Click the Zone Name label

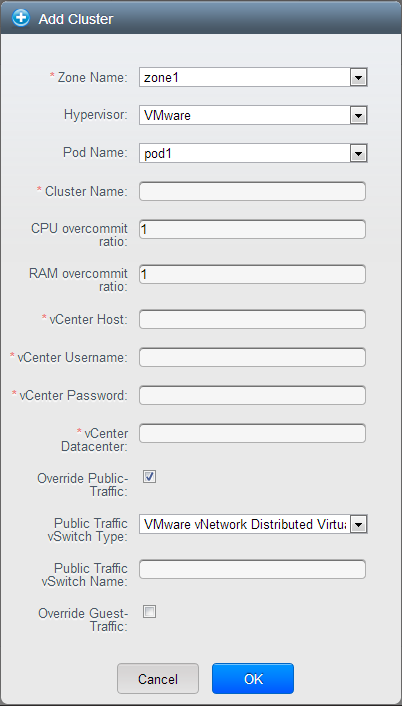[x=92, y=77]
